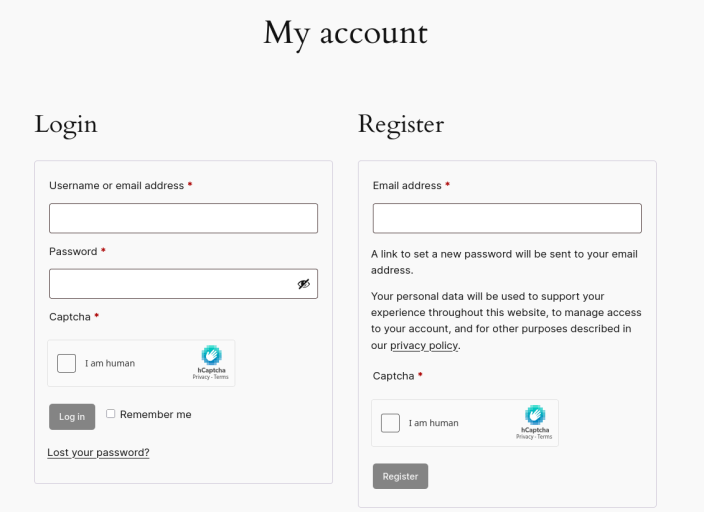This screenshot has width=704, height=512.
Task: Focus the Username or email address field
Action: [183, 218]
